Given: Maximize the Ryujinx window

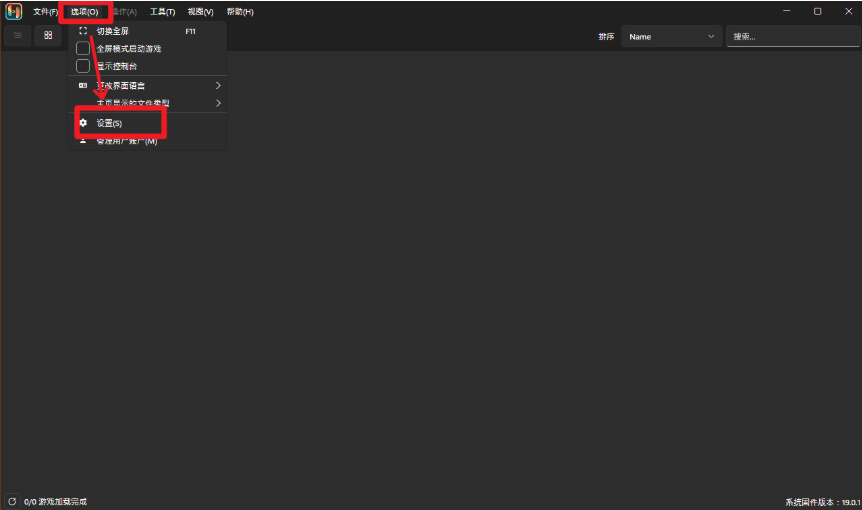Looking at the screenshot, I should (x=817, y=11).
